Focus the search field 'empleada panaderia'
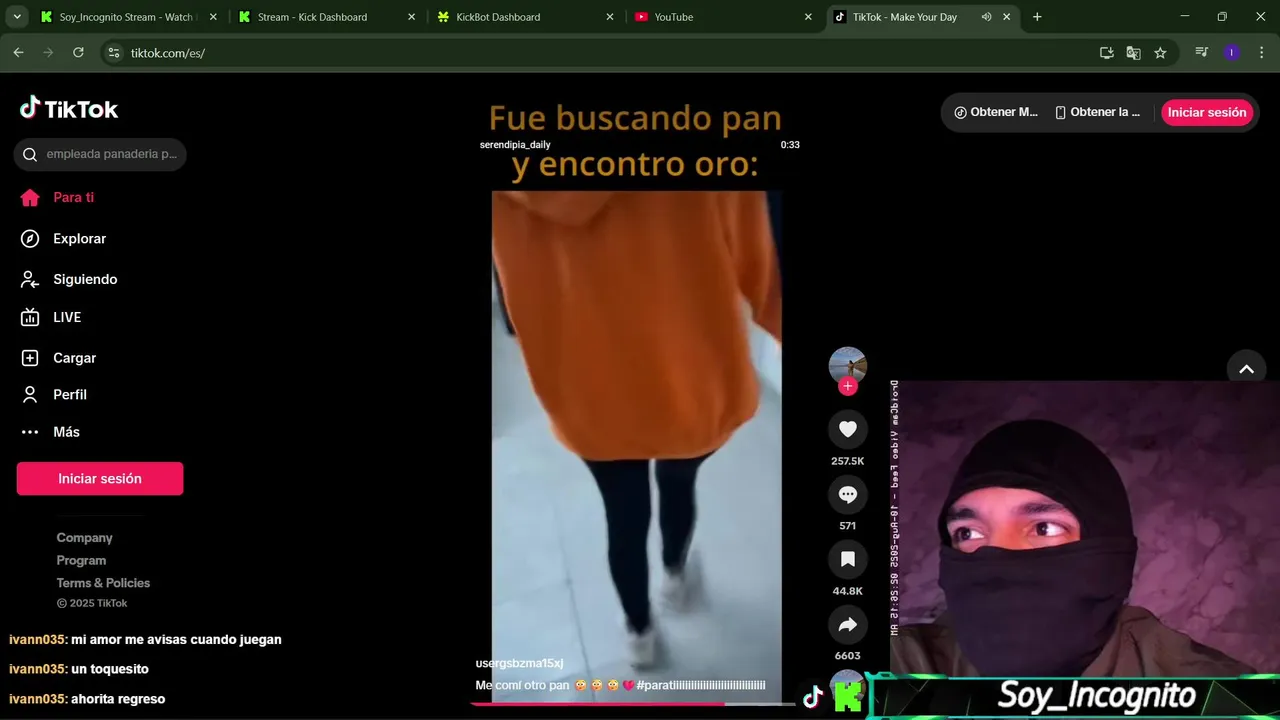The width and height of the screenshot is (1280, 720). (x=100, y=154)
